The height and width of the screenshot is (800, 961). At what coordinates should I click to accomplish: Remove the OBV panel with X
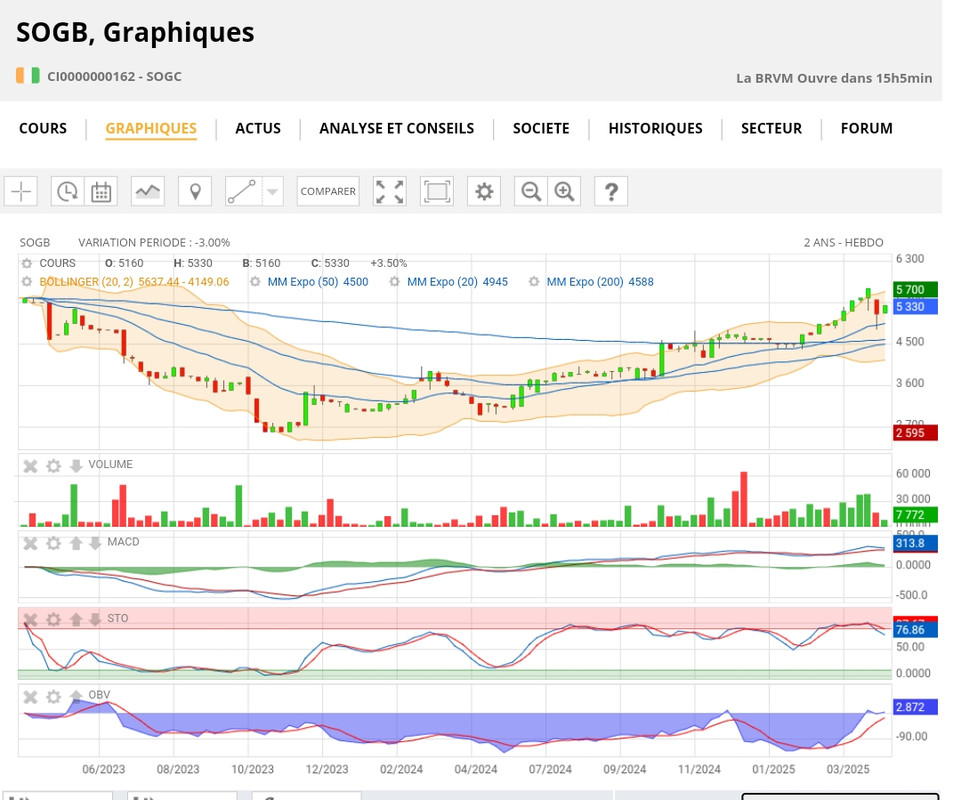tap(30, 696)
